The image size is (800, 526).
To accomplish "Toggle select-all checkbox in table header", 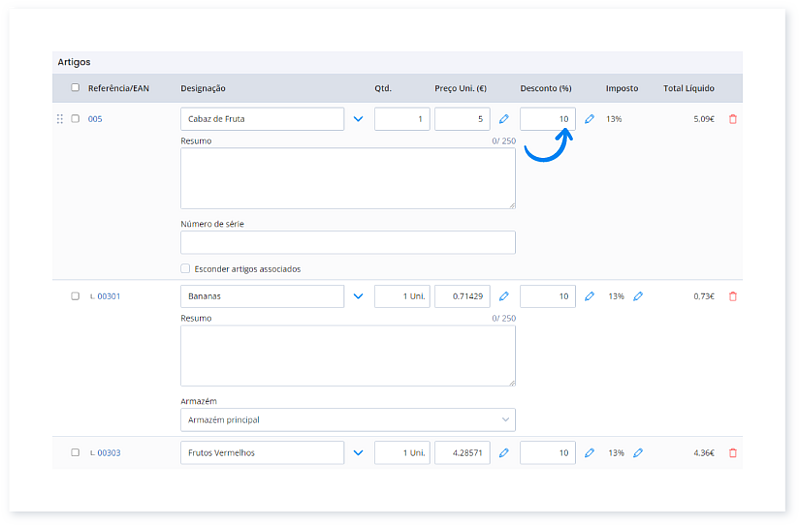I will (75, 88).
